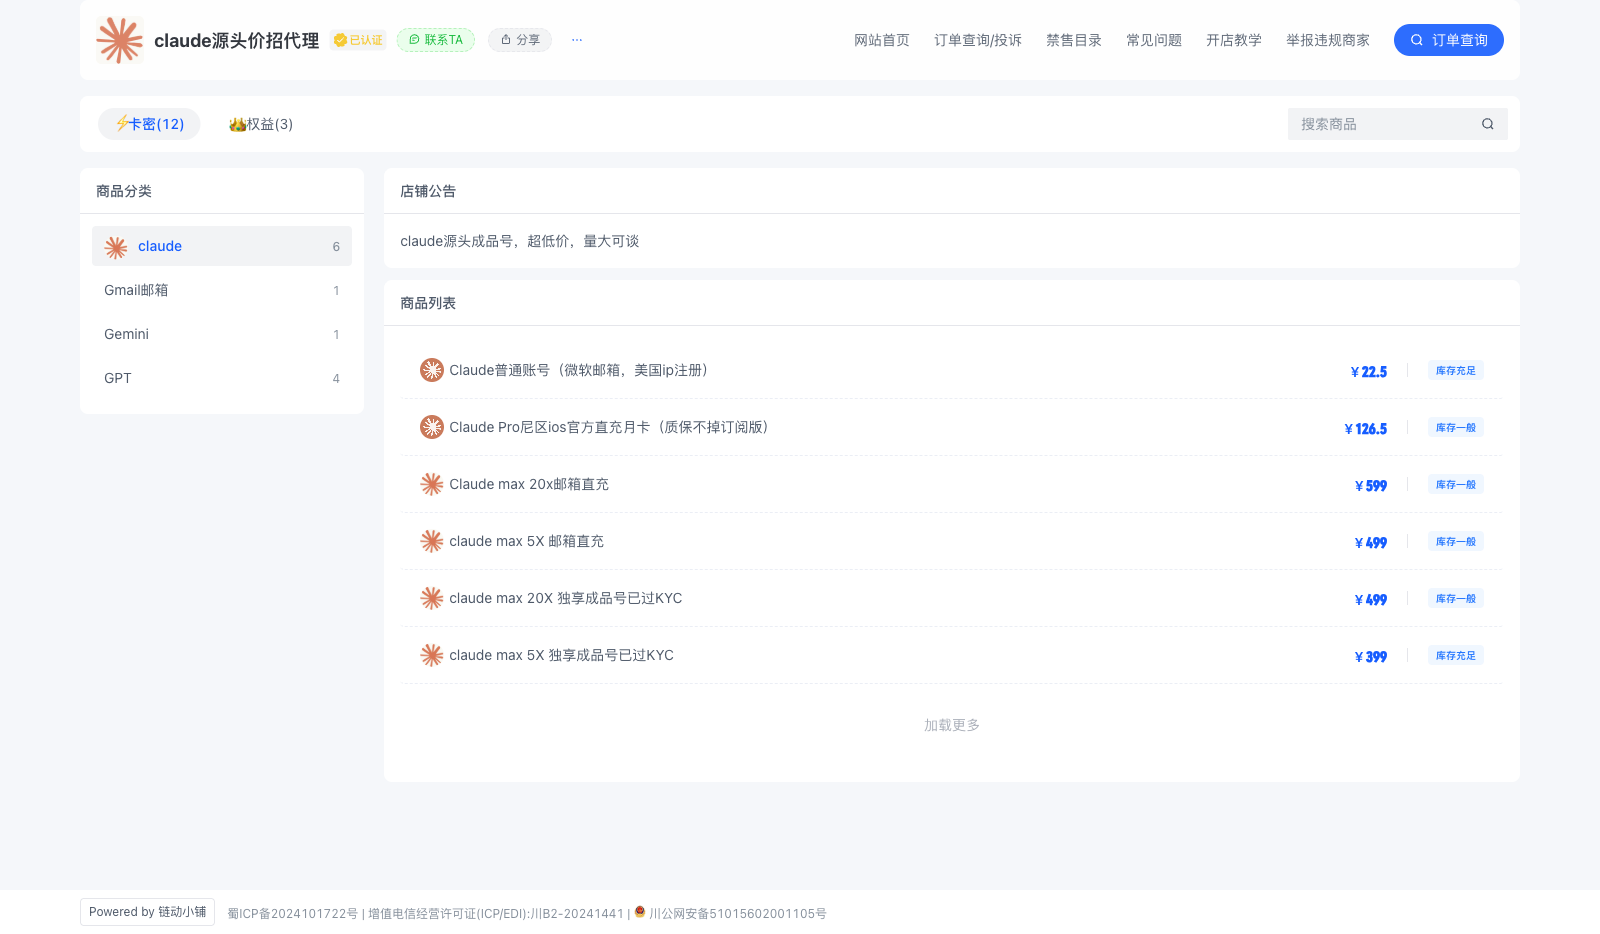The width and height of the screenshot is (1600, 934).
Task: Click Powered by 链动小铺 badge
Action: tap(148, 912)
